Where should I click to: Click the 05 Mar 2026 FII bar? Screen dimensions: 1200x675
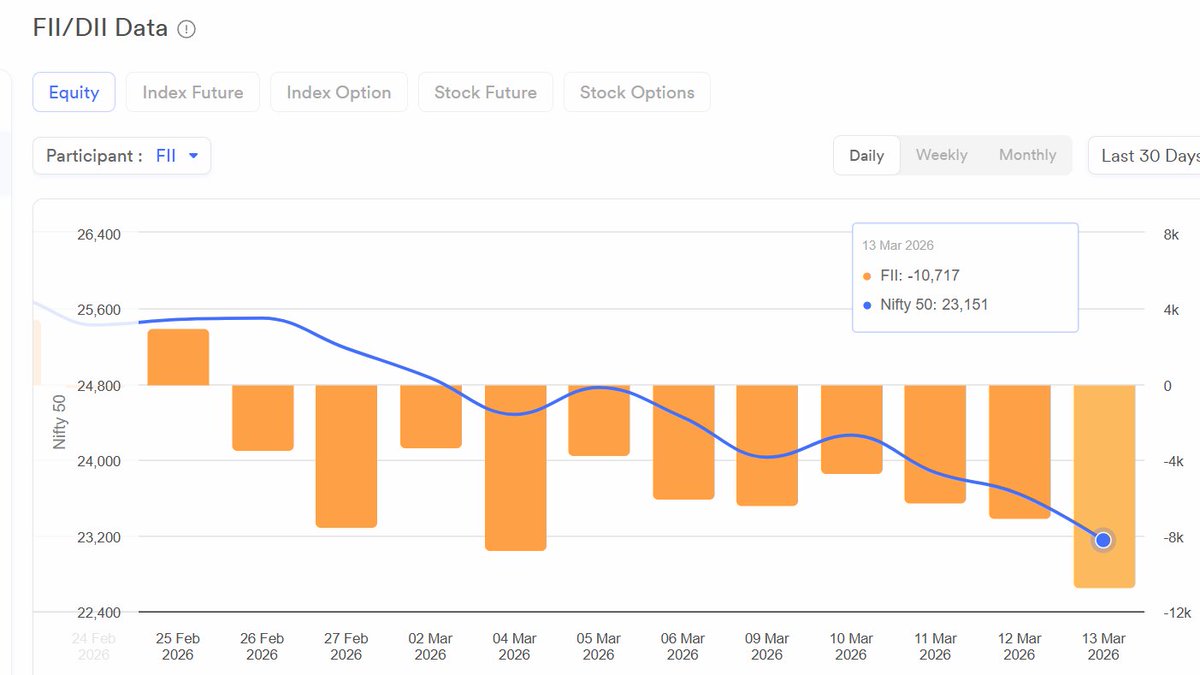(599, 420)
